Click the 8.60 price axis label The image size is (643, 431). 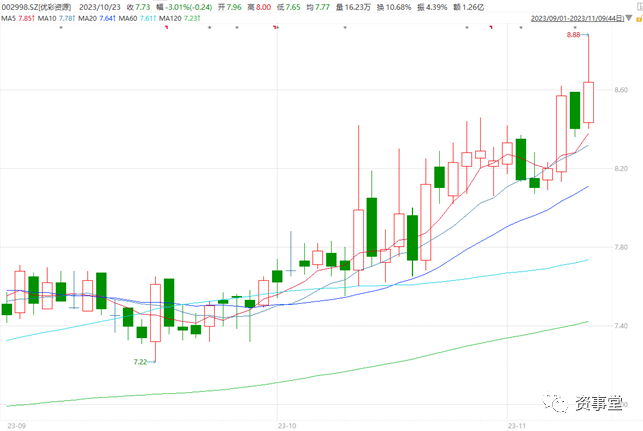[x=621, y=90]
